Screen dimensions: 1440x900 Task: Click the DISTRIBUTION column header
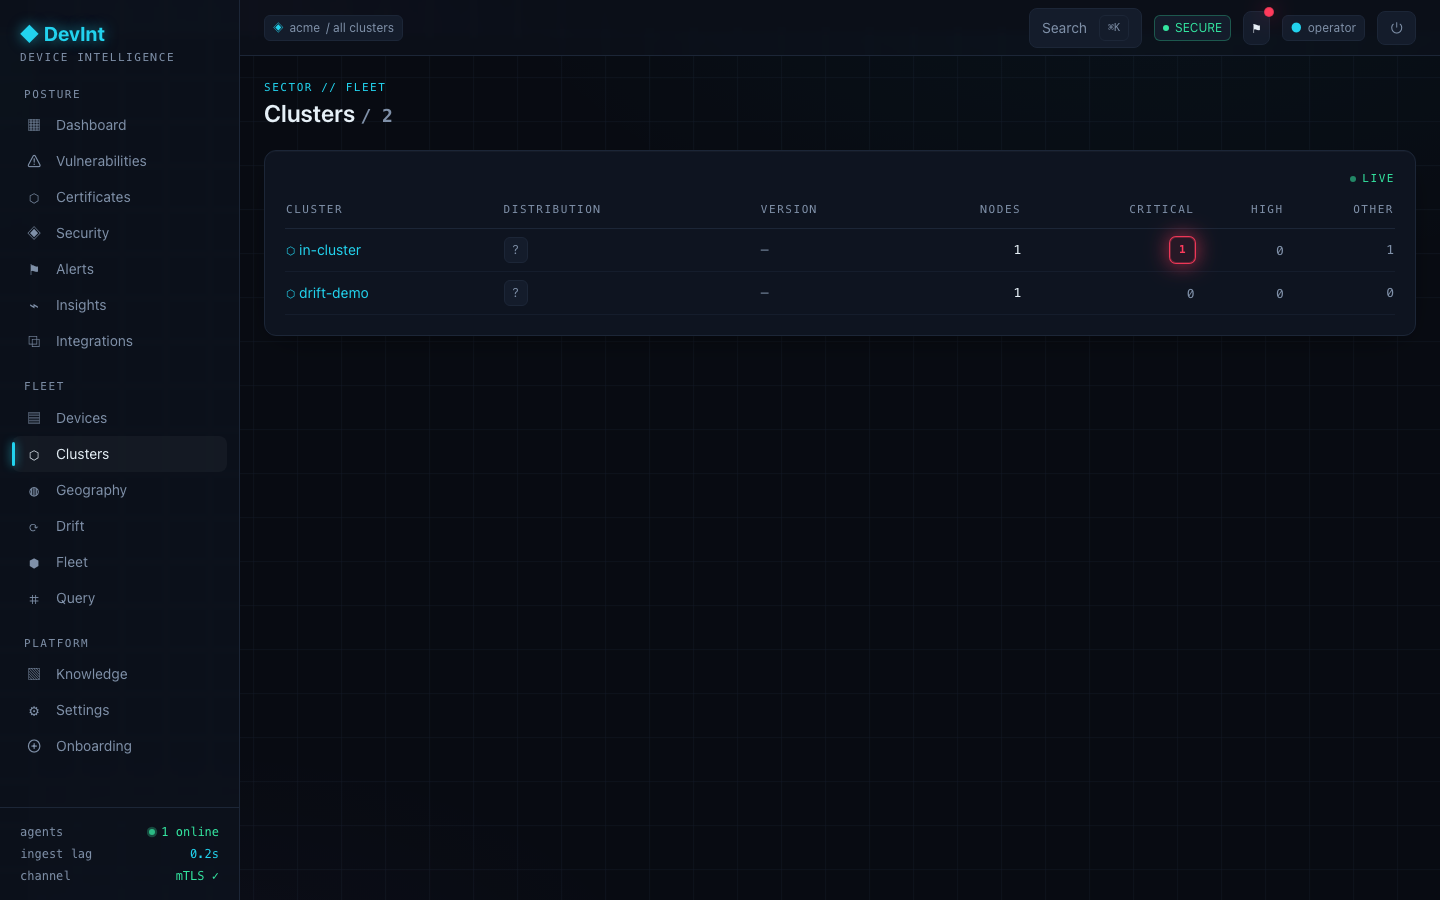click(552, 209)
